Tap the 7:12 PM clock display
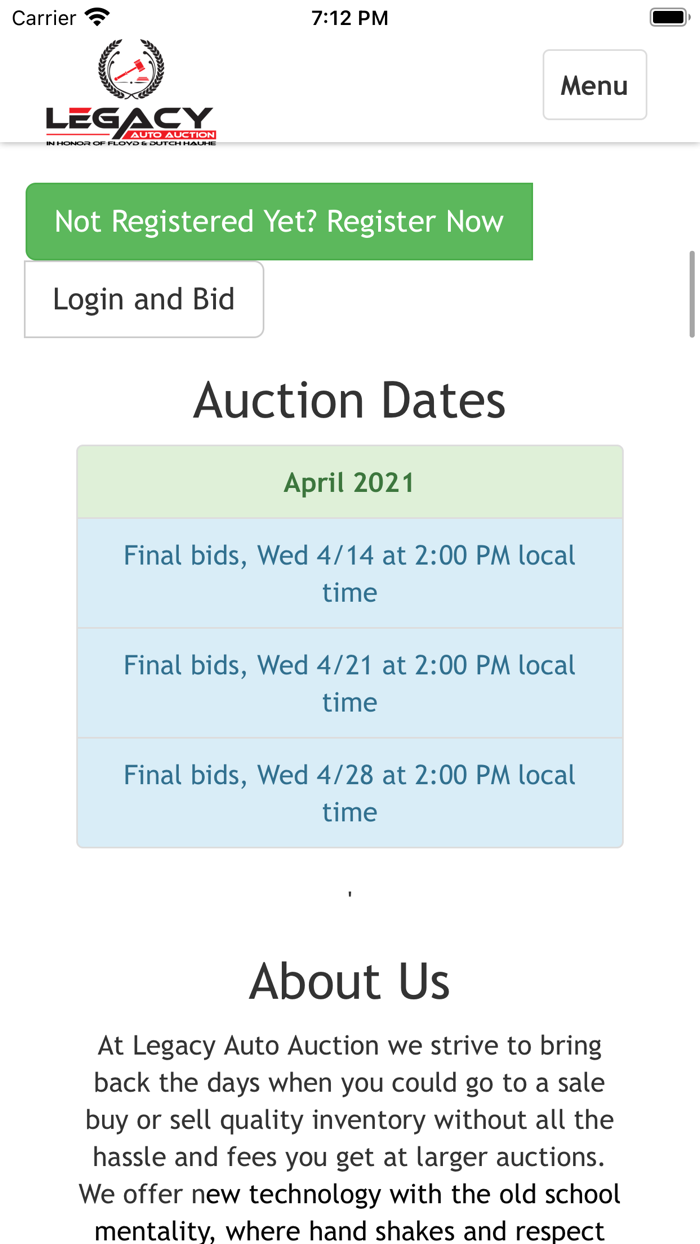This screenshot has width=700, height=1244. tap(350, 16)
